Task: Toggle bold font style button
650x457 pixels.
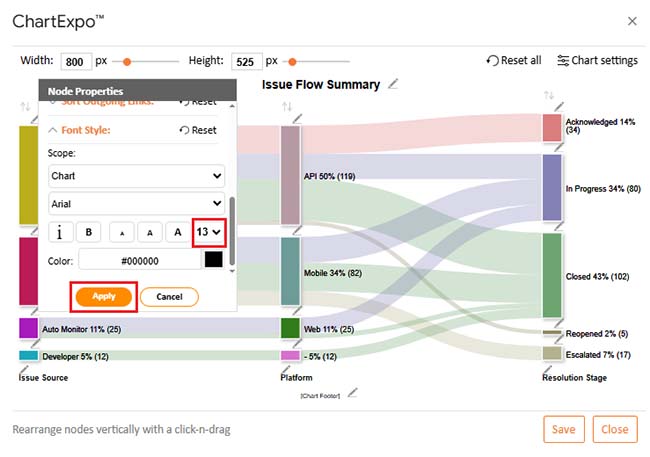Action: 89,232
